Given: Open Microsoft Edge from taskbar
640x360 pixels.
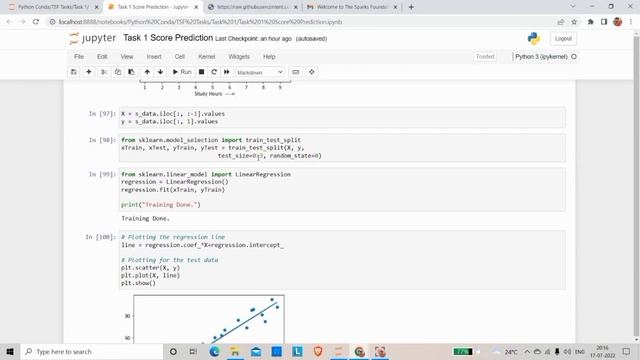Looking at the screenshot, I should click(214, 351).
